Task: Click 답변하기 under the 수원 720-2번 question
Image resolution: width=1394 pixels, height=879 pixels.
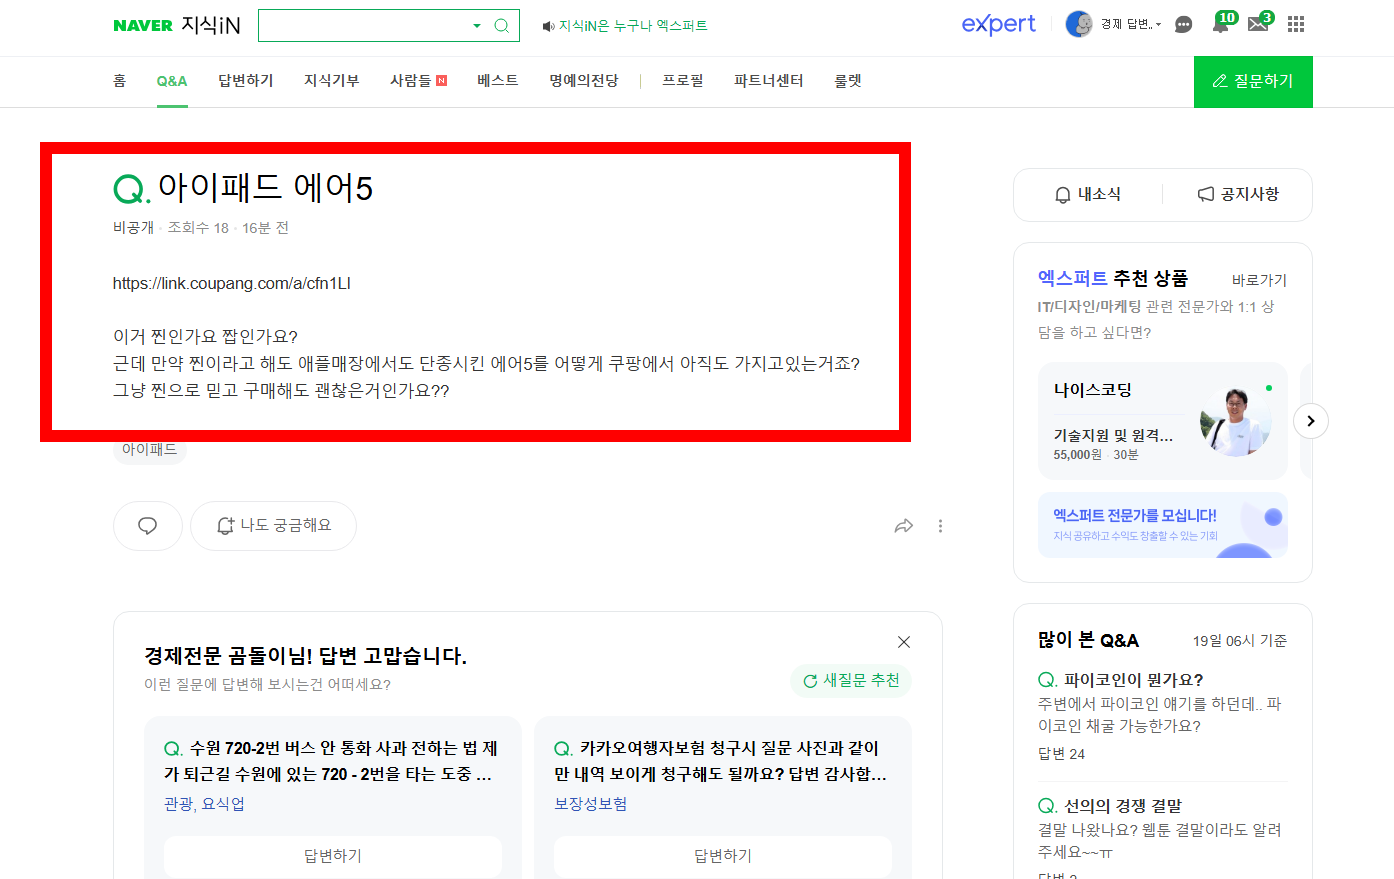Action: coord(333,856)
